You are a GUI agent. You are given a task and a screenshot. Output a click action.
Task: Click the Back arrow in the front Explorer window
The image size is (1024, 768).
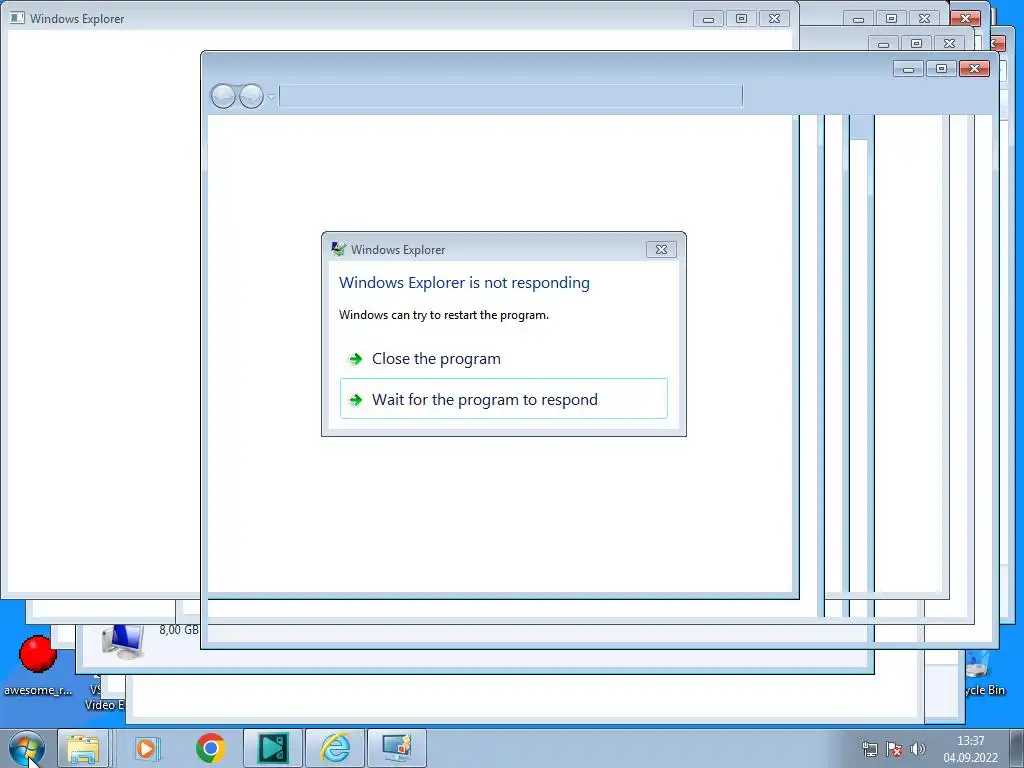click(223, 97)
